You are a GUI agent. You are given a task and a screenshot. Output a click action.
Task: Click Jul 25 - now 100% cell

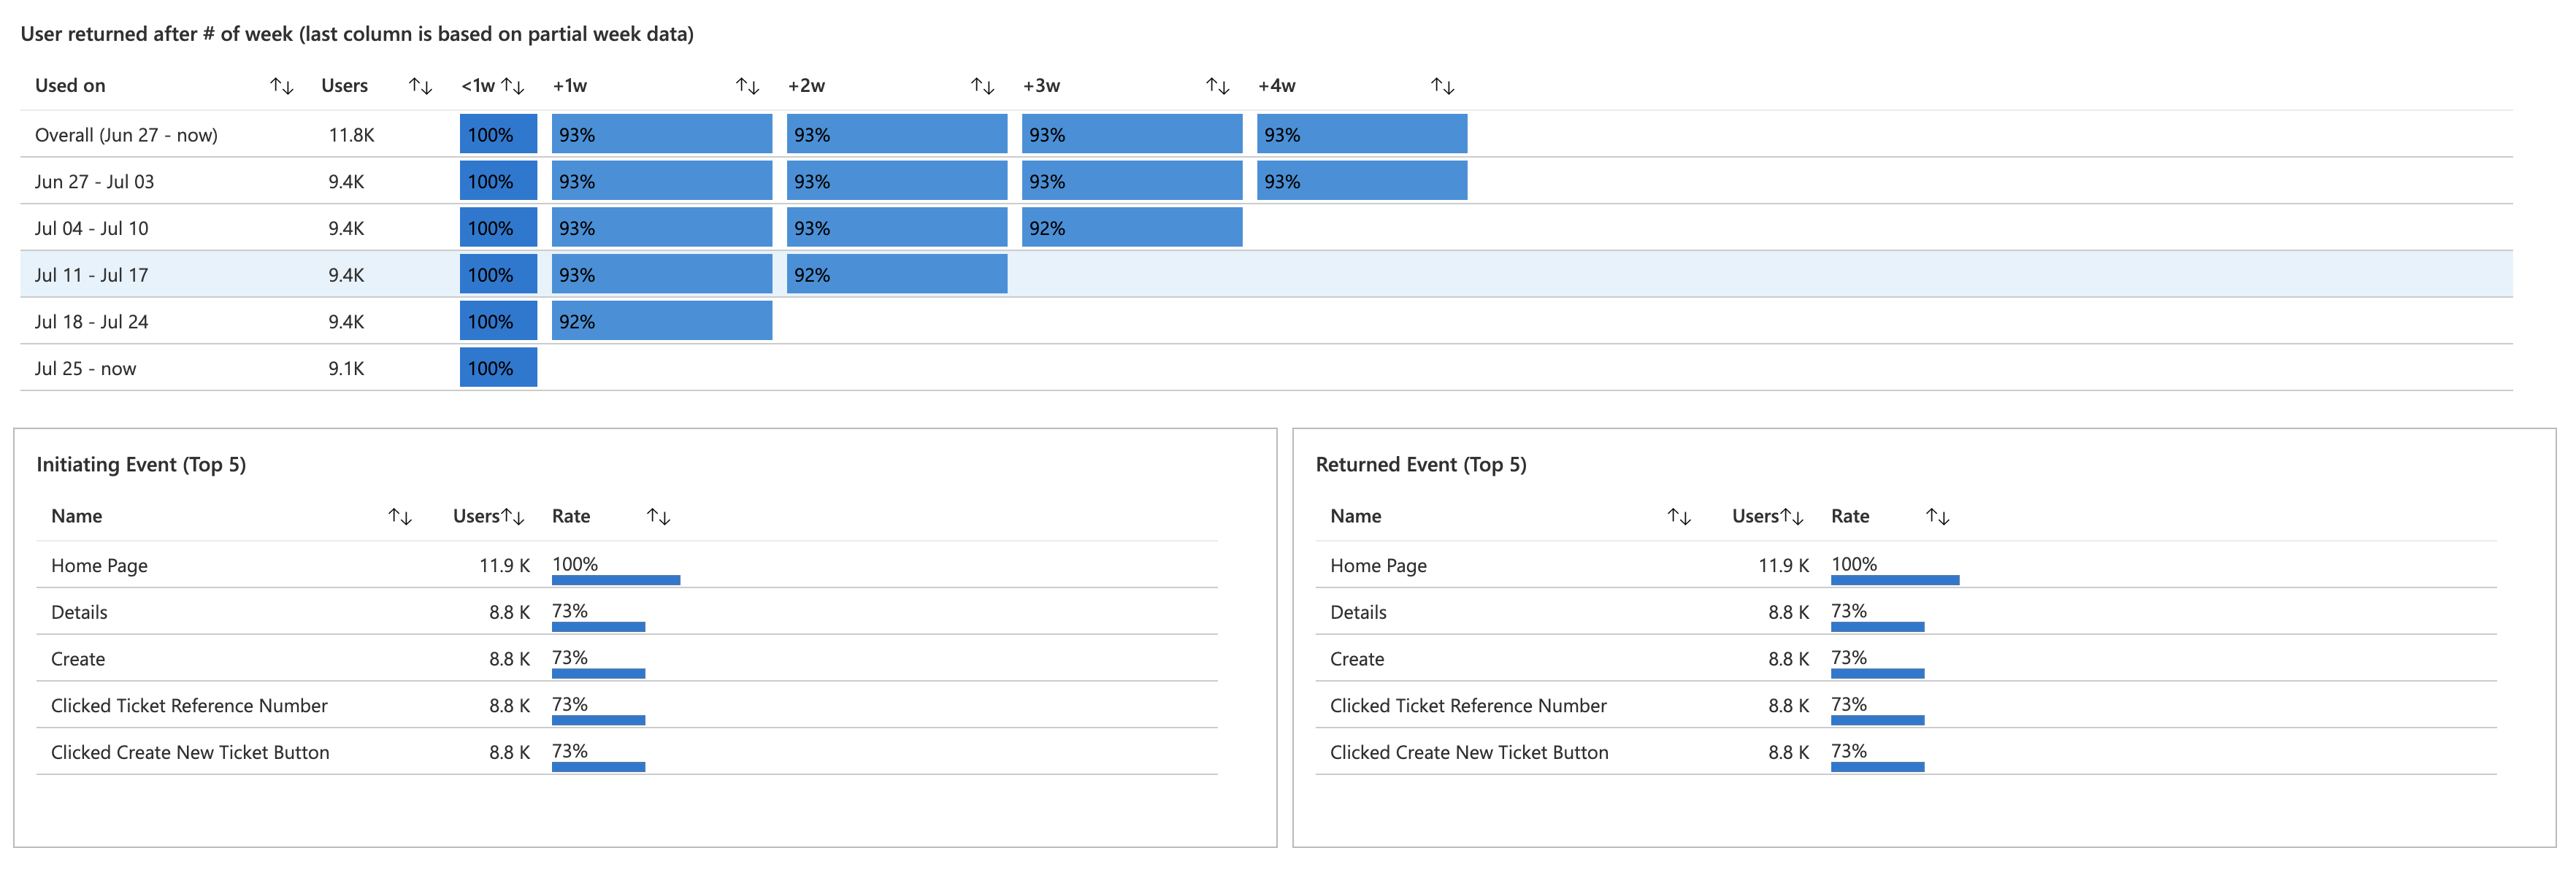coord(498,368)
